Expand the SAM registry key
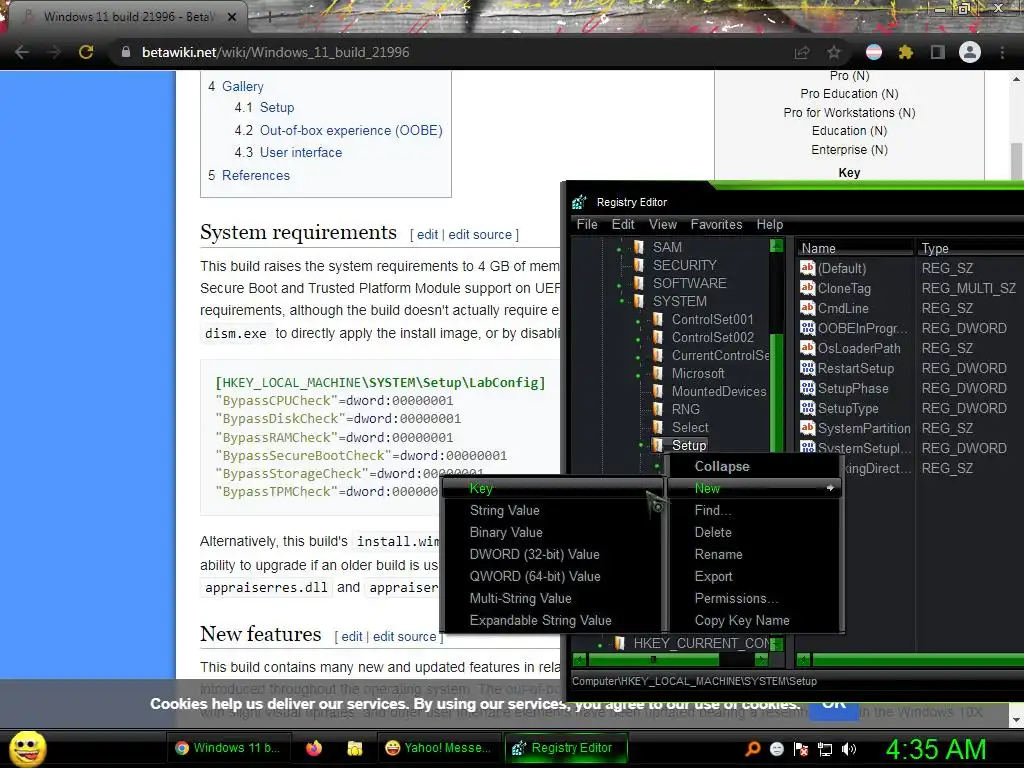Image resolution: width=1024 pixels, height=768 pixels. point(620,248)
